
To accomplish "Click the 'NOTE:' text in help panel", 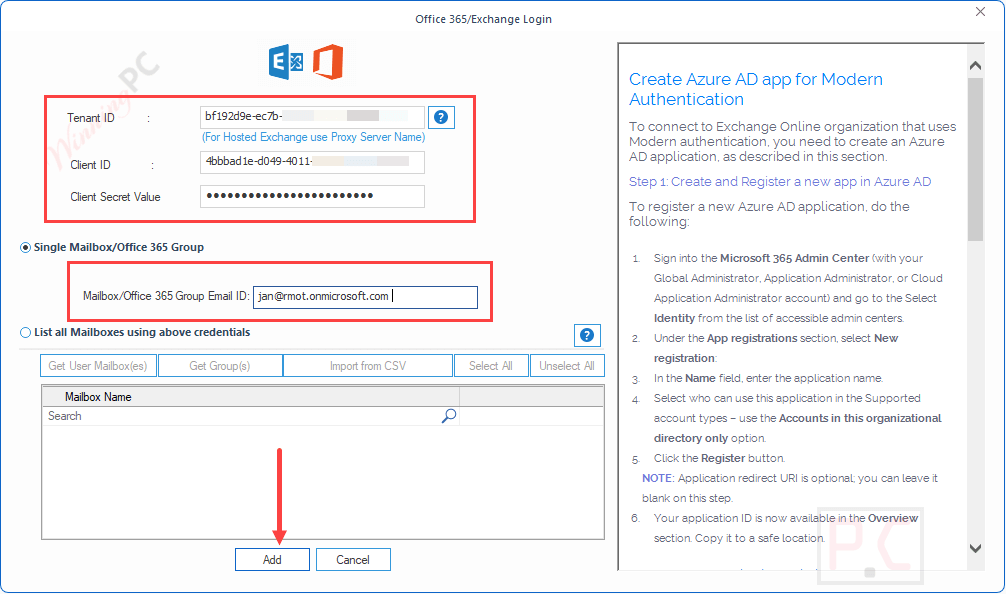I will tap(658, 478).
